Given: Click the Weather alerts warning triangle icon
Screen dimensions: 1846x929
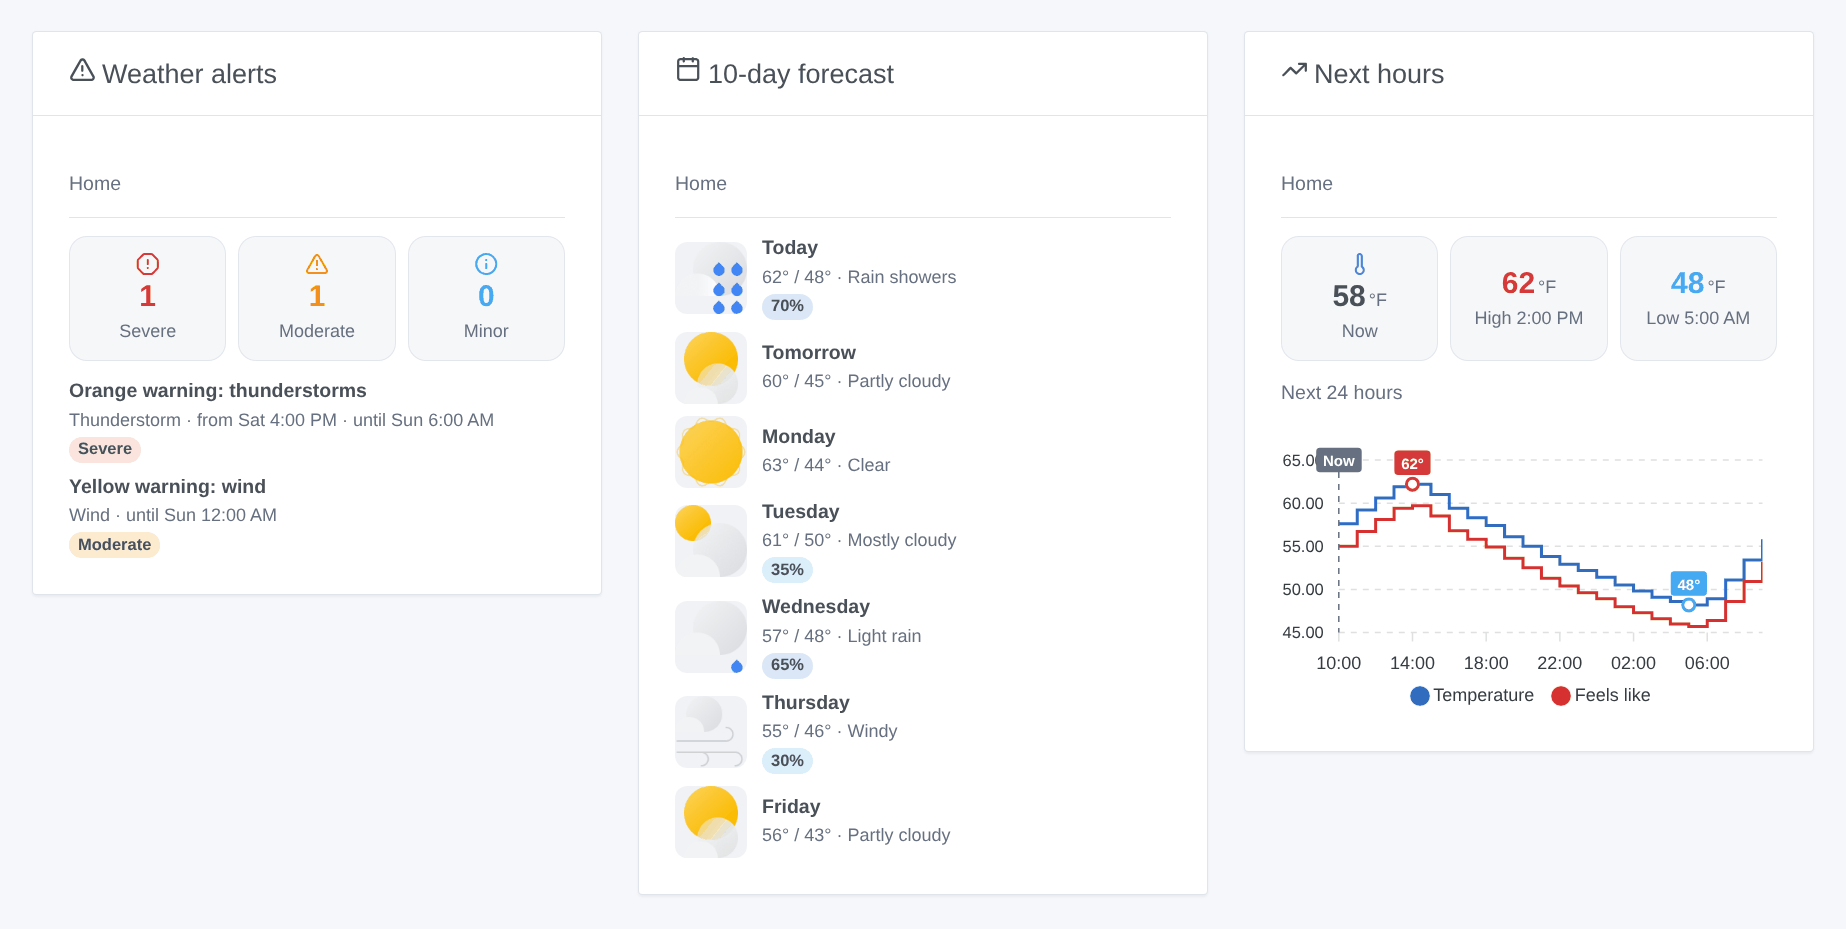Looking at the screenshot, I should pyautogui.click(x=82, y=70).
